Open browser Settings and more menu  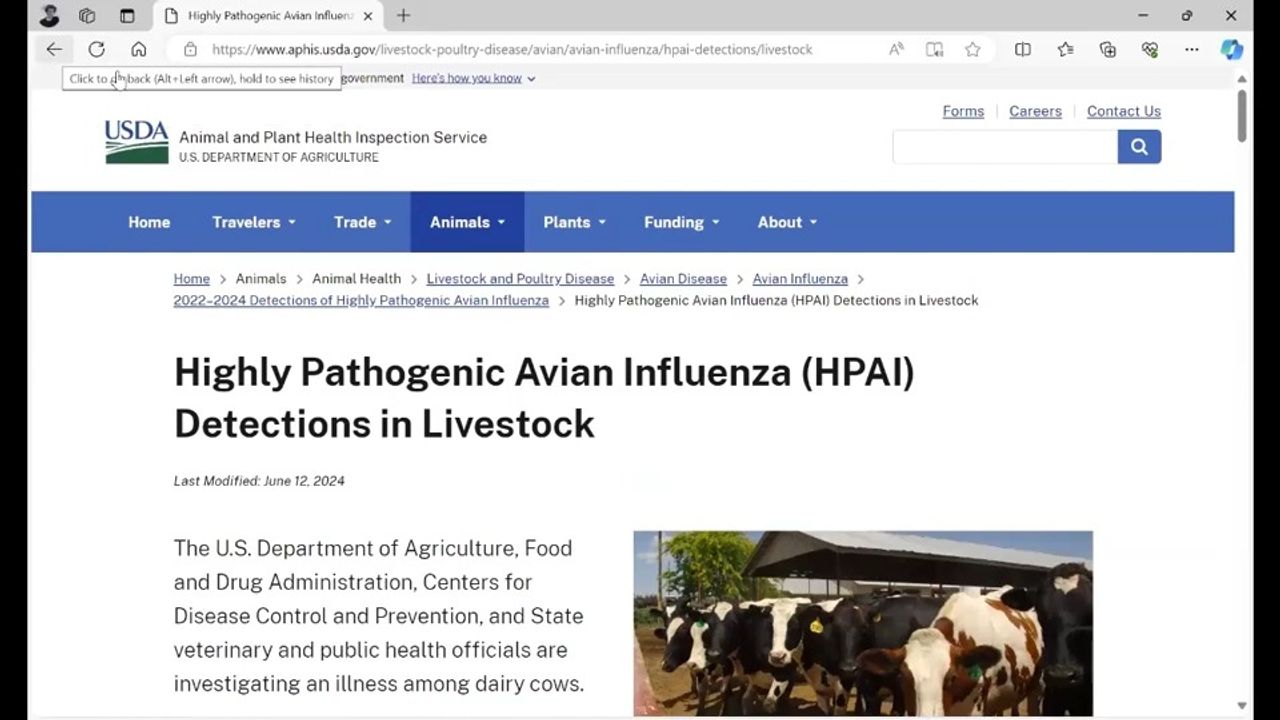coord(1191,49)
